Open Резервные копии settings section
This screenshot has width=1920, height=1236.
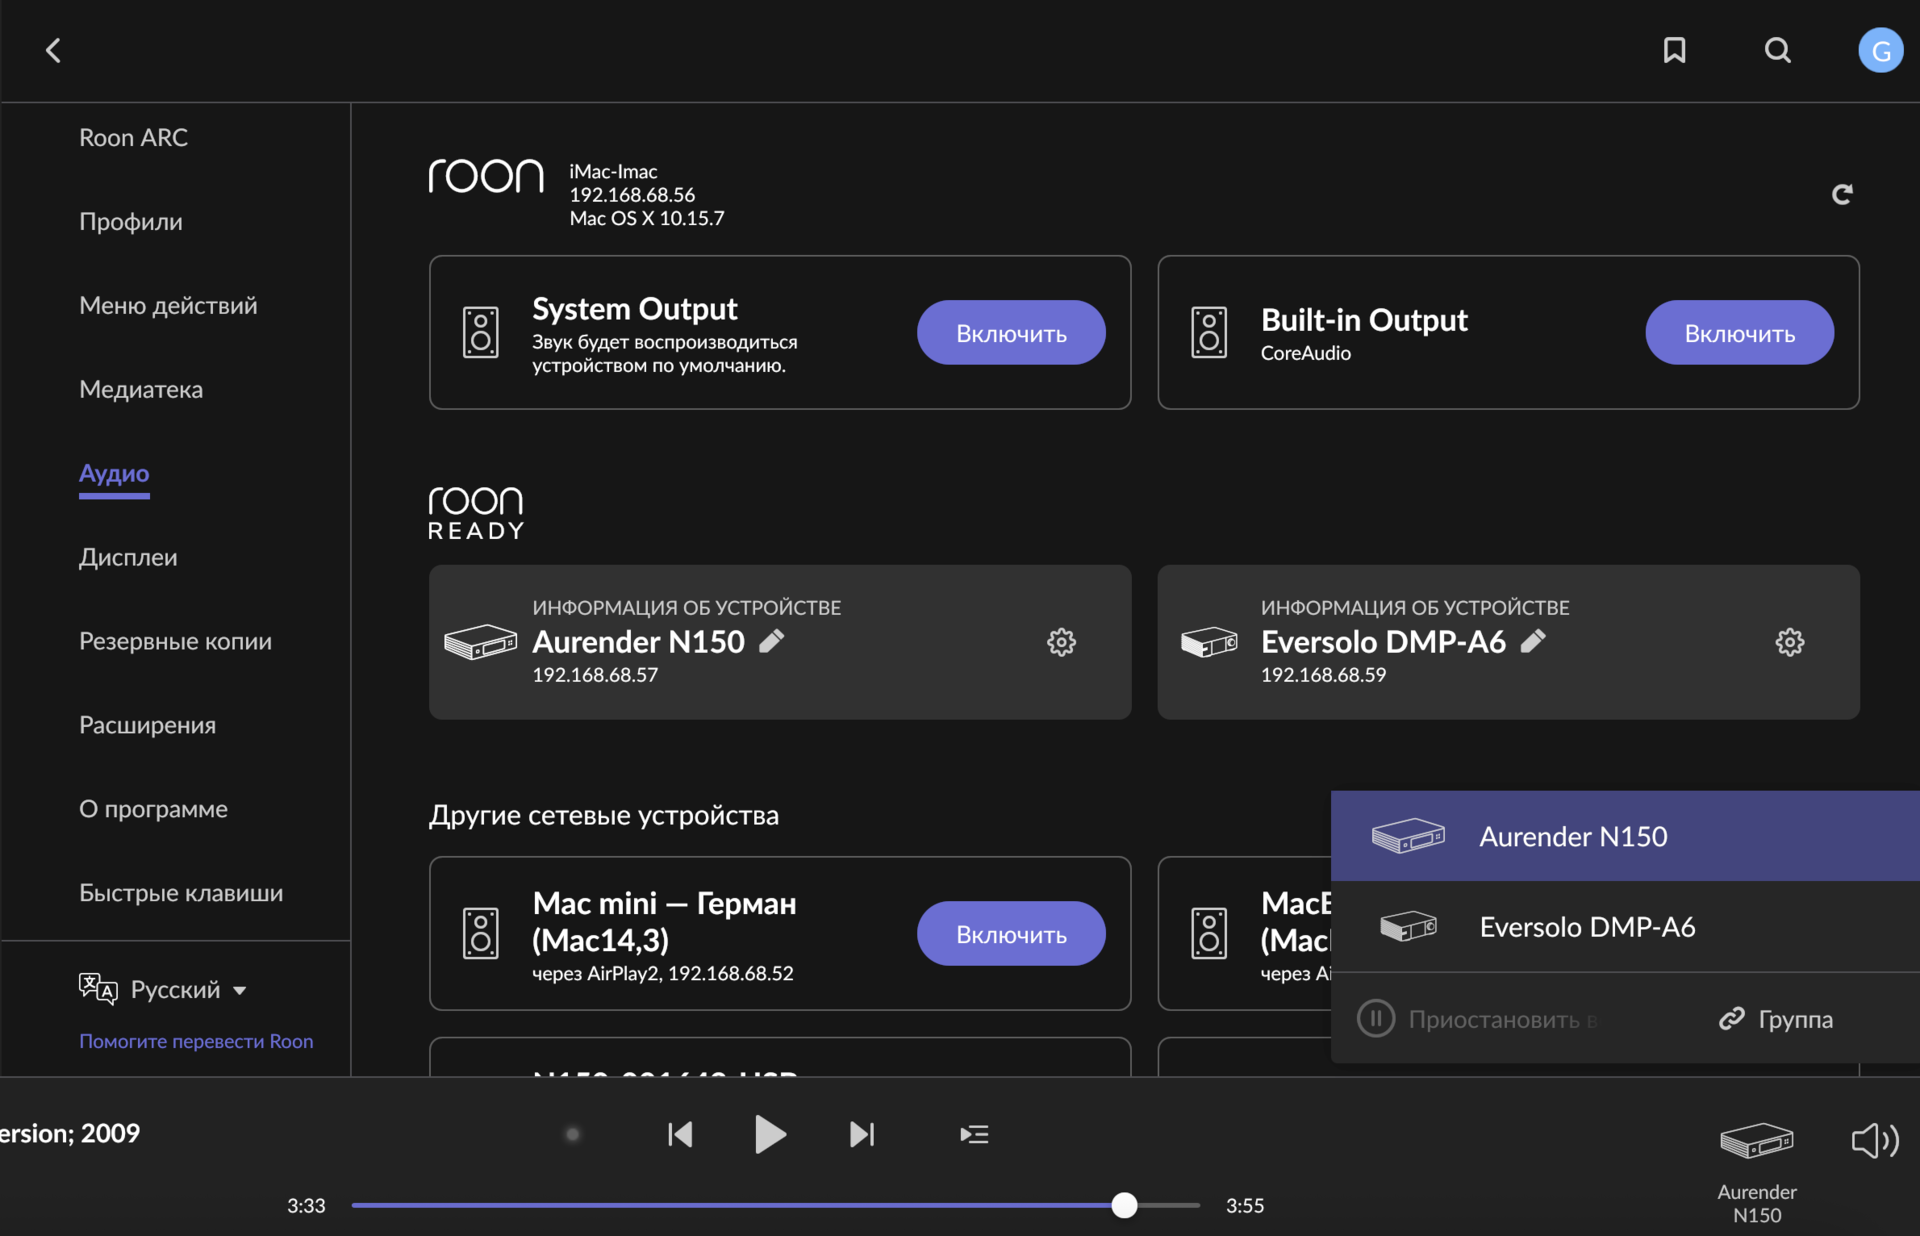tap(175, 641)
